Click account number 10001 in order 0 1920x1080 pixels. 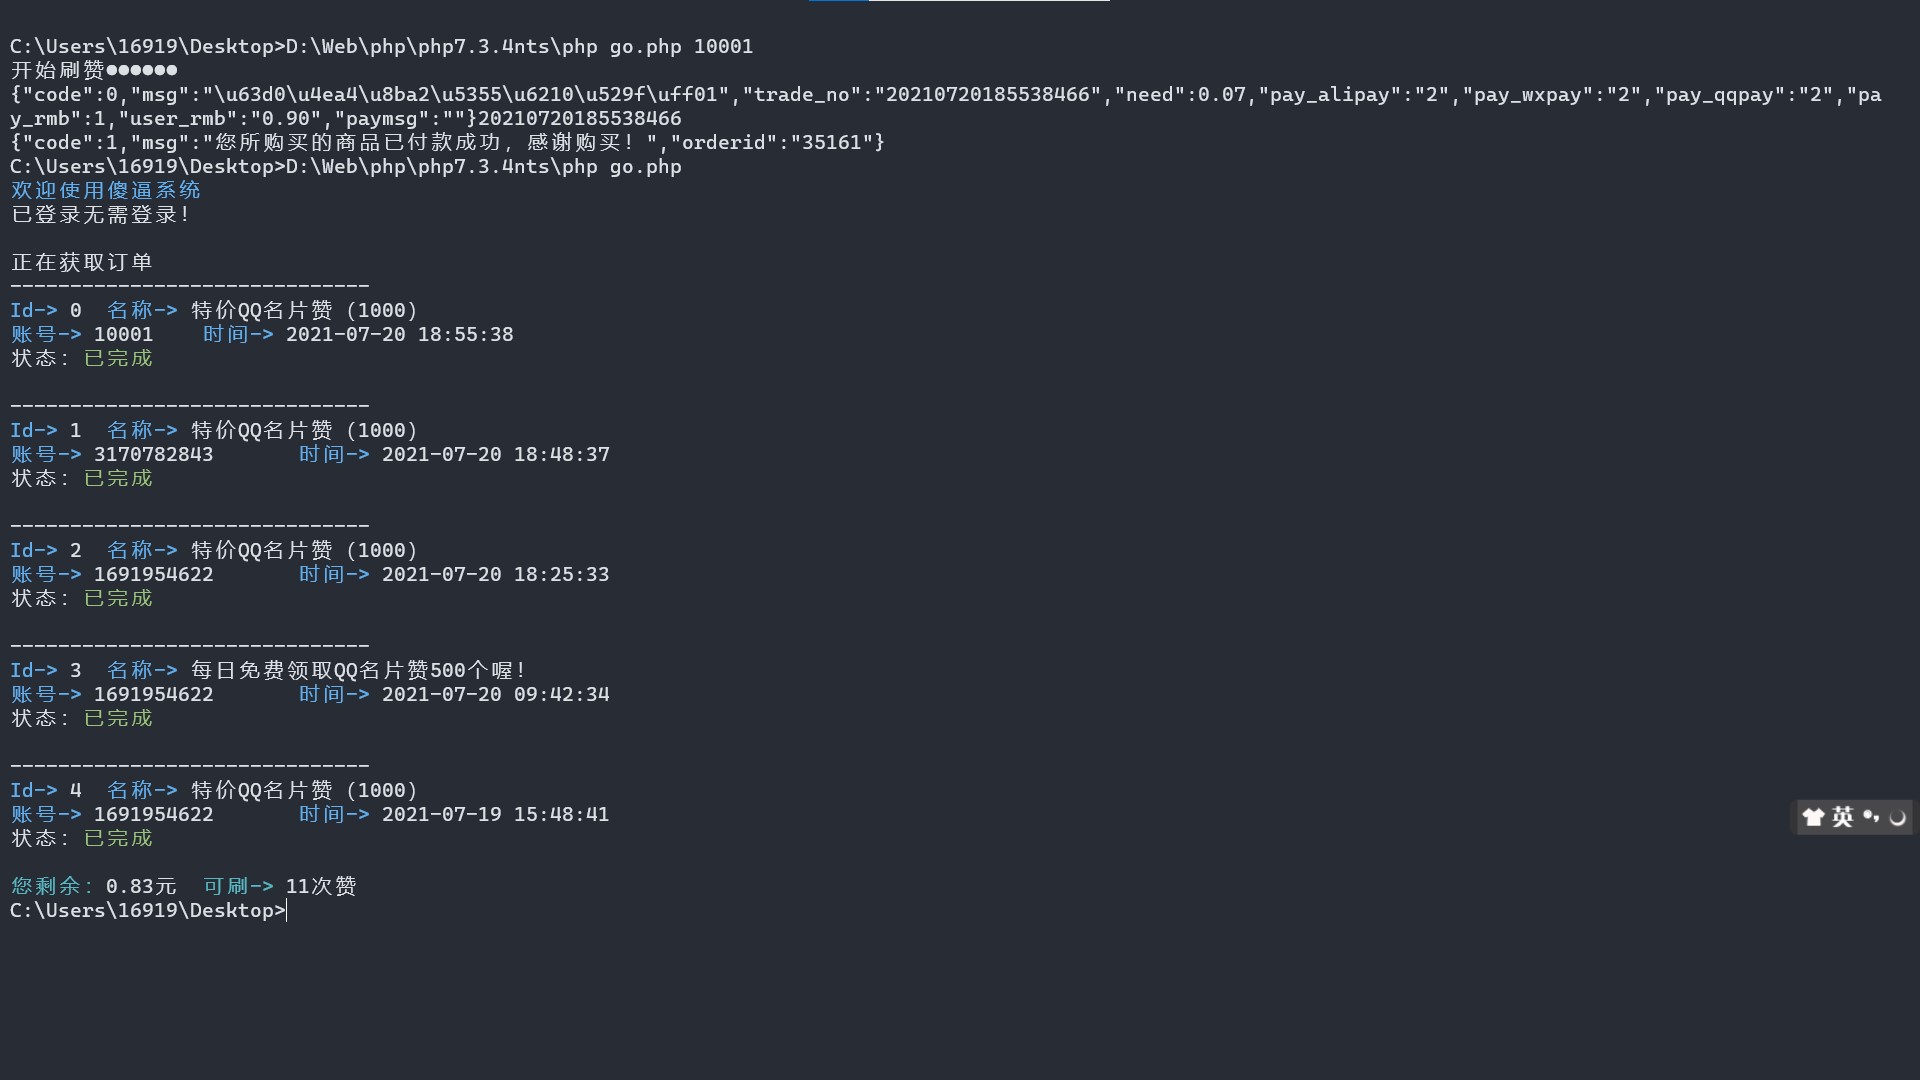click(123, 335)
